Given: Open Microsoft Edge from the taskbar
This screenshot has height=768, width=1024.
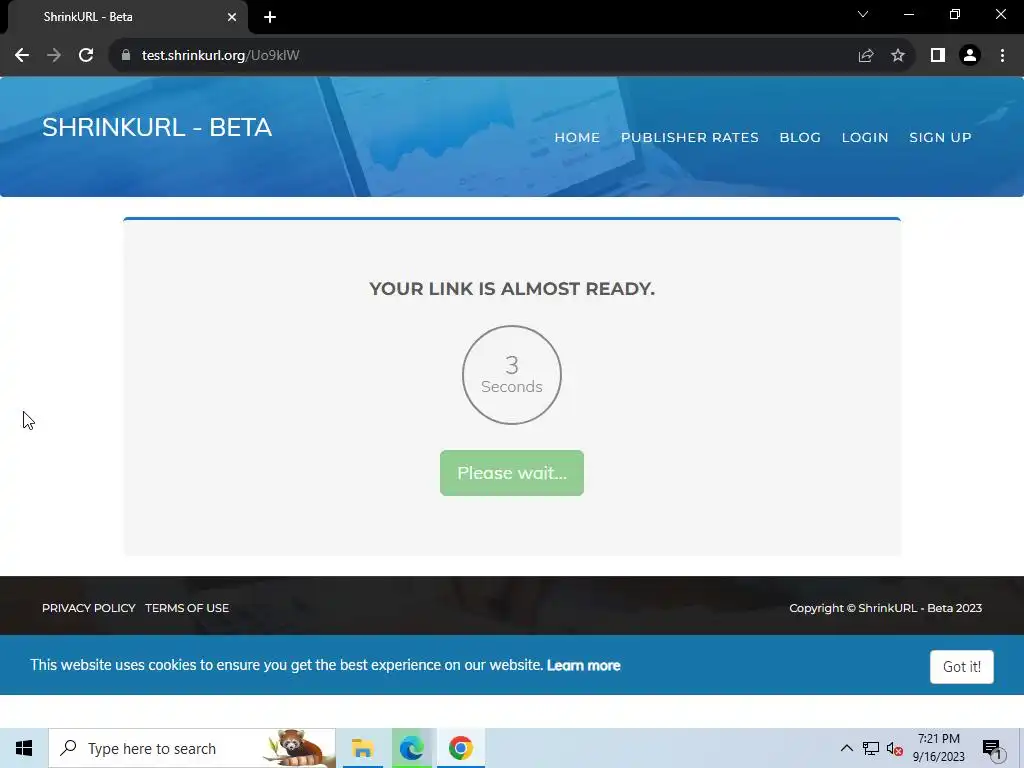Looking at the screenshot, I should coord(411,748).
